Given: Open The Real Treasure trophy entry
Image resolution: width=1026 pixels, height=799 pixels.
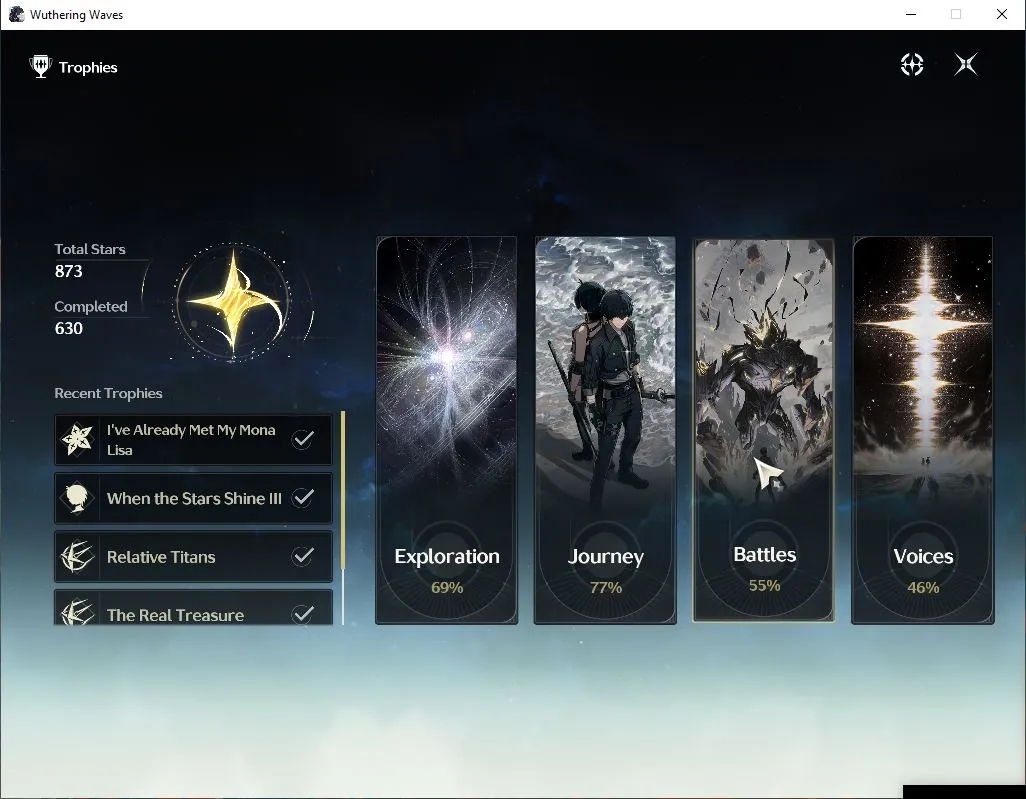Looking at the screenshot, I should tap(193, 608).
